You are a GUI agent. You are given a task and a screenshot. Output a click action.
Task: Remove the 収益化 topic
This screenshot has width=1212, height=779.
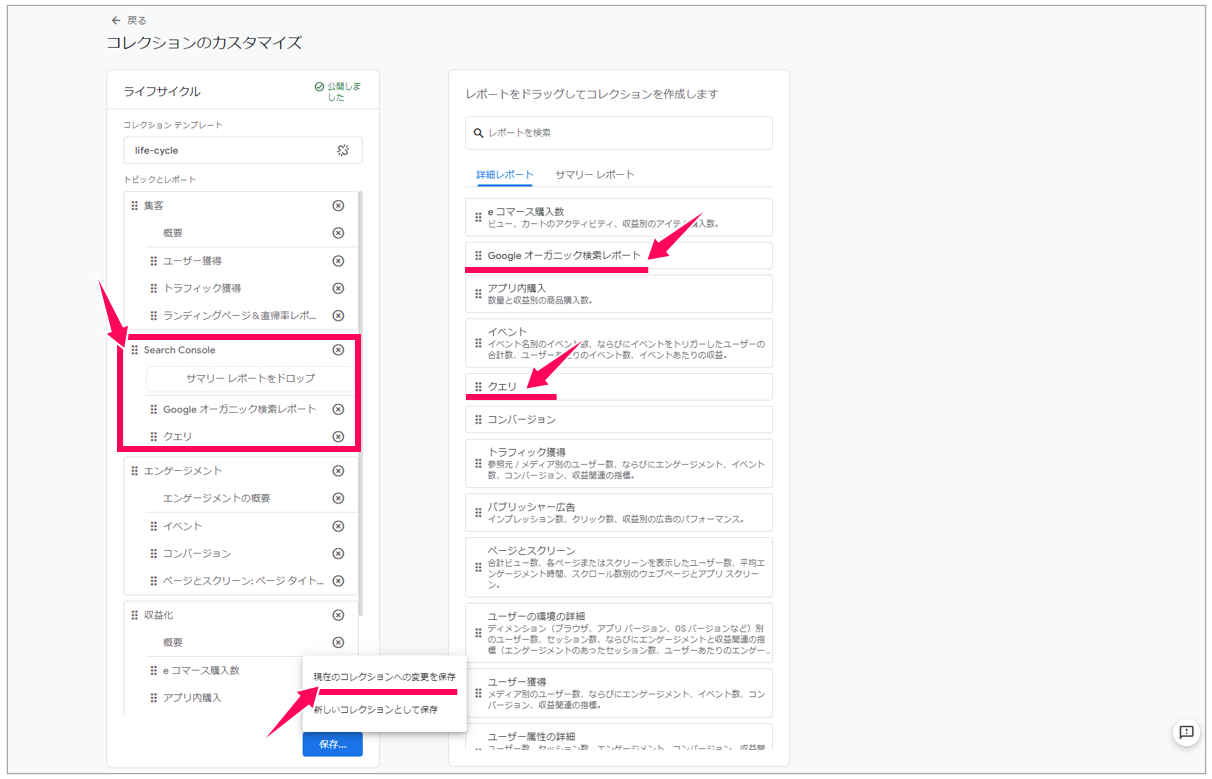point(338,615)
